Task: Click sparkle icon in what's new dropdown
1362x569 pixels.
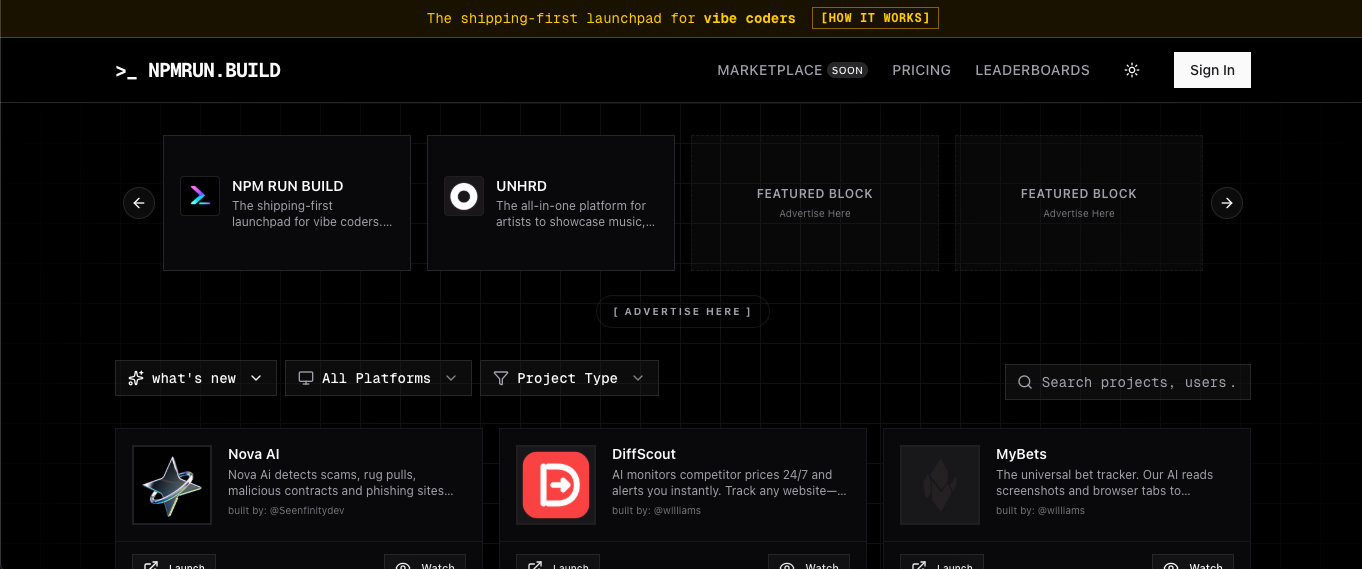Action: point(136,378)
